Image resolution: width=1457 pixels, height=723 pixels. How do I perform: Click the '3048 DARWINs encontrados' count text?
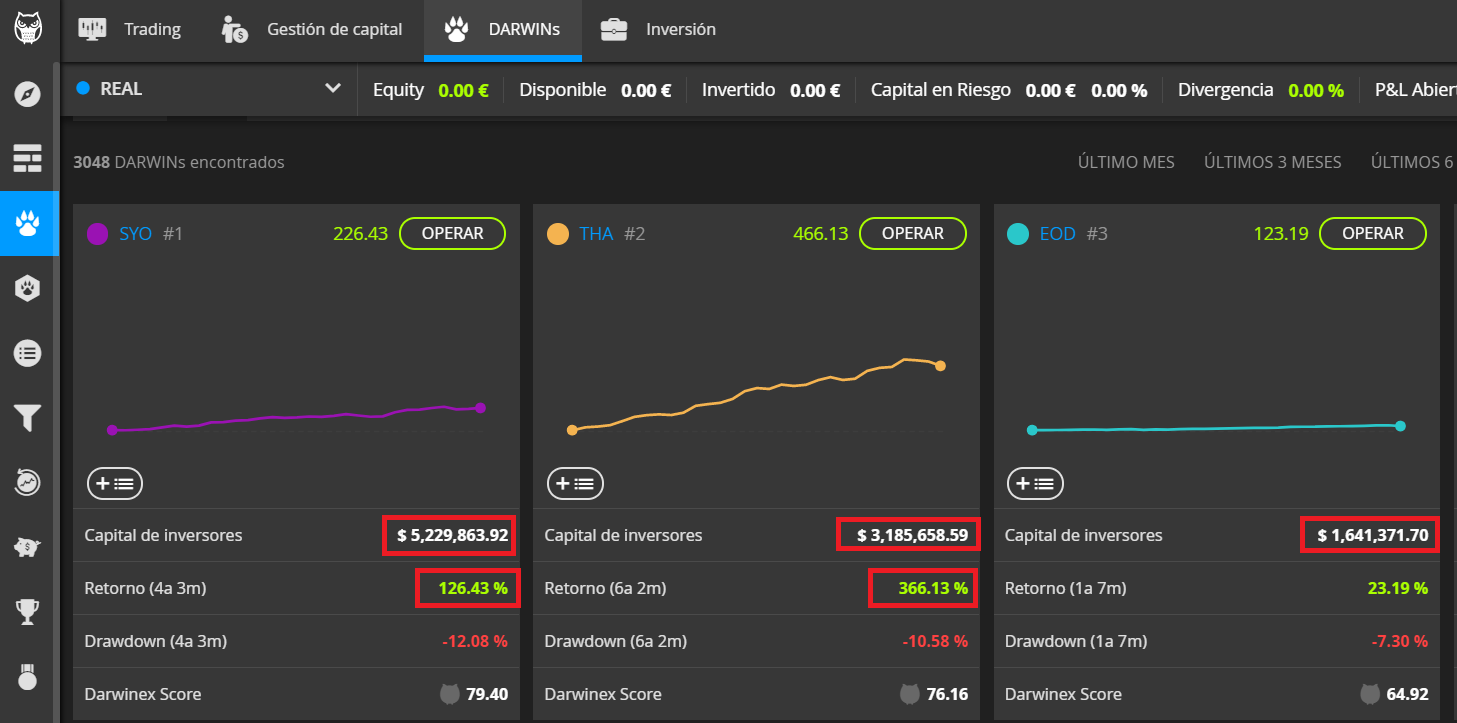(179, 162)
